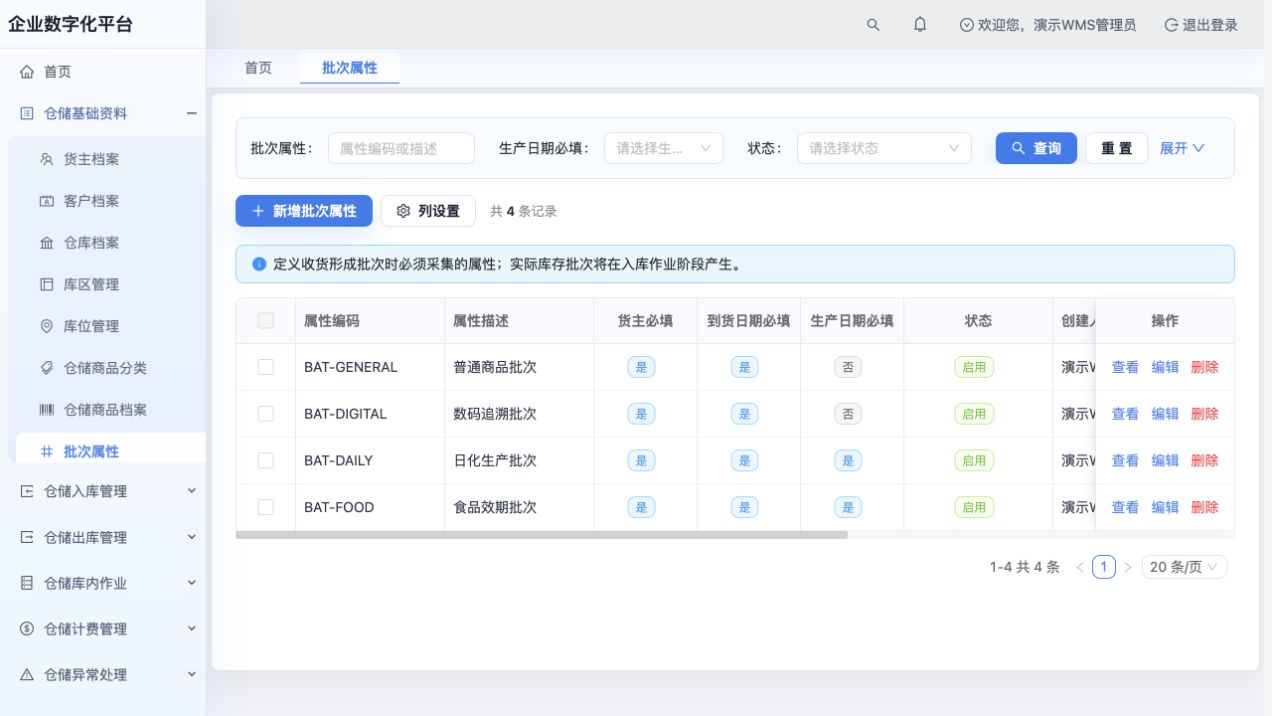Open the 生产日期必填 dropdown
Image resolution: width=1272 pixels, height=716 pixels.
pyautogui.click(x=664, y=148)
